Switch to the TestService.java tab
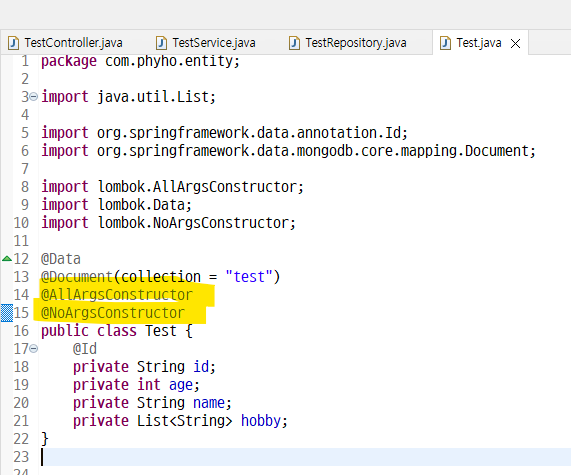Image resolution: width=571 pixels, height=475 pixels. point(206,43)
